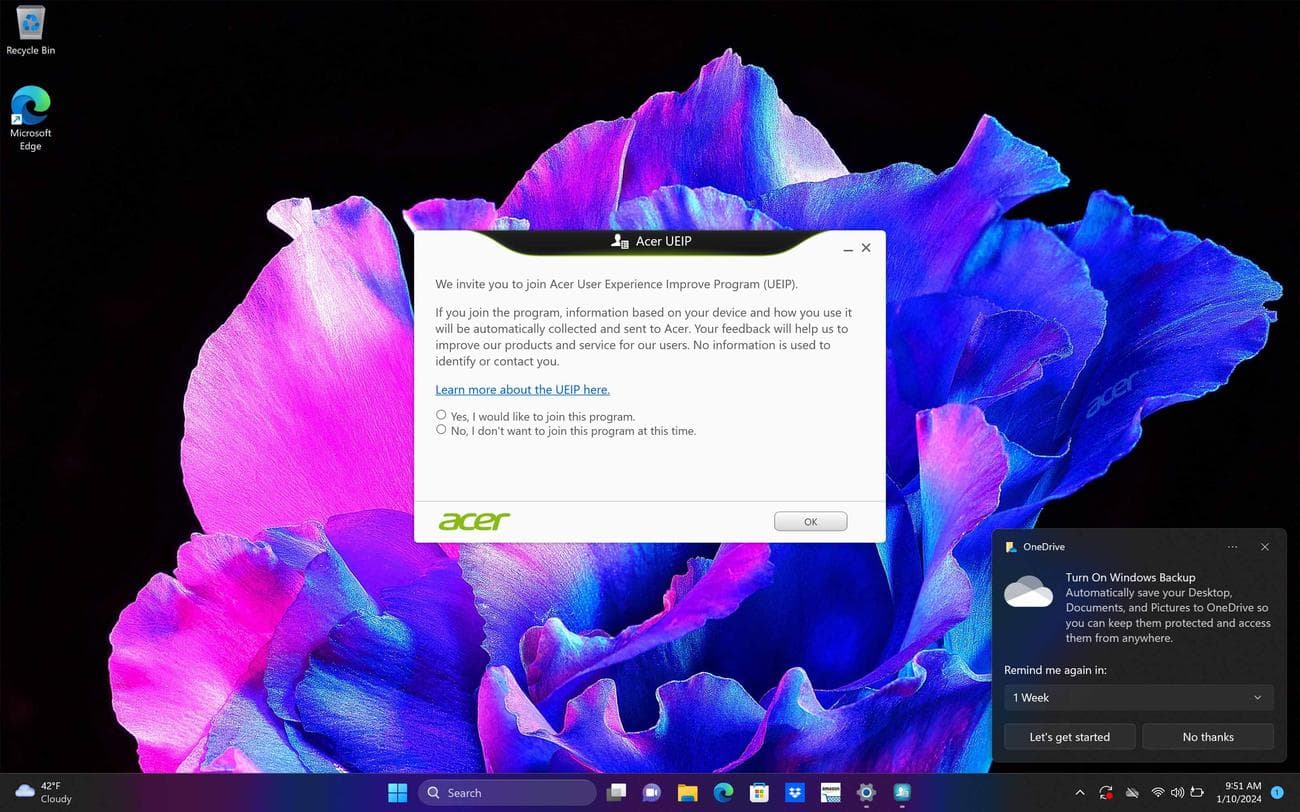Open Microsoft Edge from the taskbar
The width and height of the screenshot is (1300, 812).
pyautogui.click(x=722, y=792)
